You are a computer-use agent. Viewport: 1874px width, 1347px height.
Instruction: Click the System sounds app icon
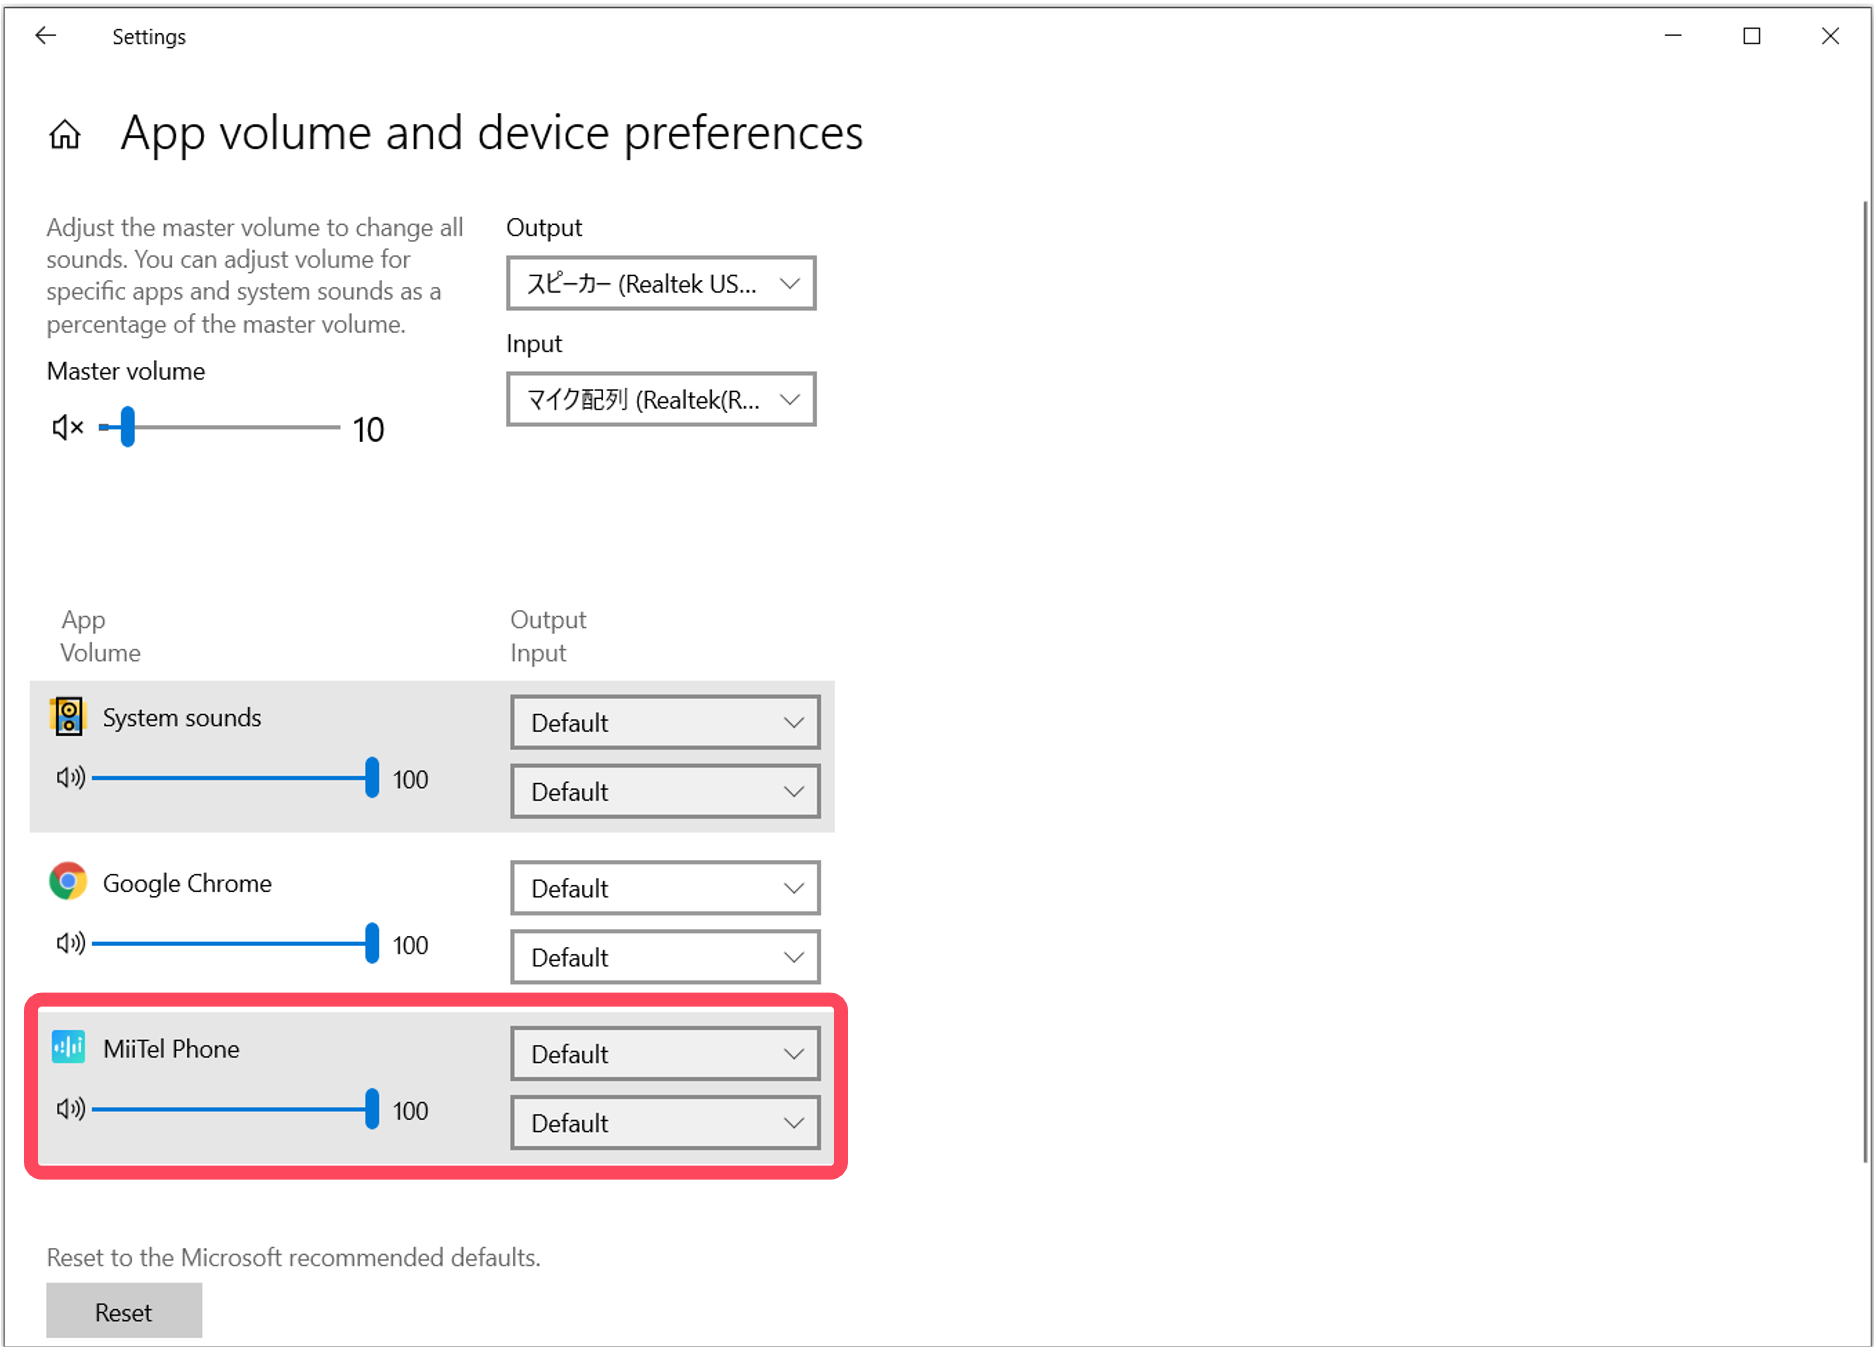[x=68, y=716]
